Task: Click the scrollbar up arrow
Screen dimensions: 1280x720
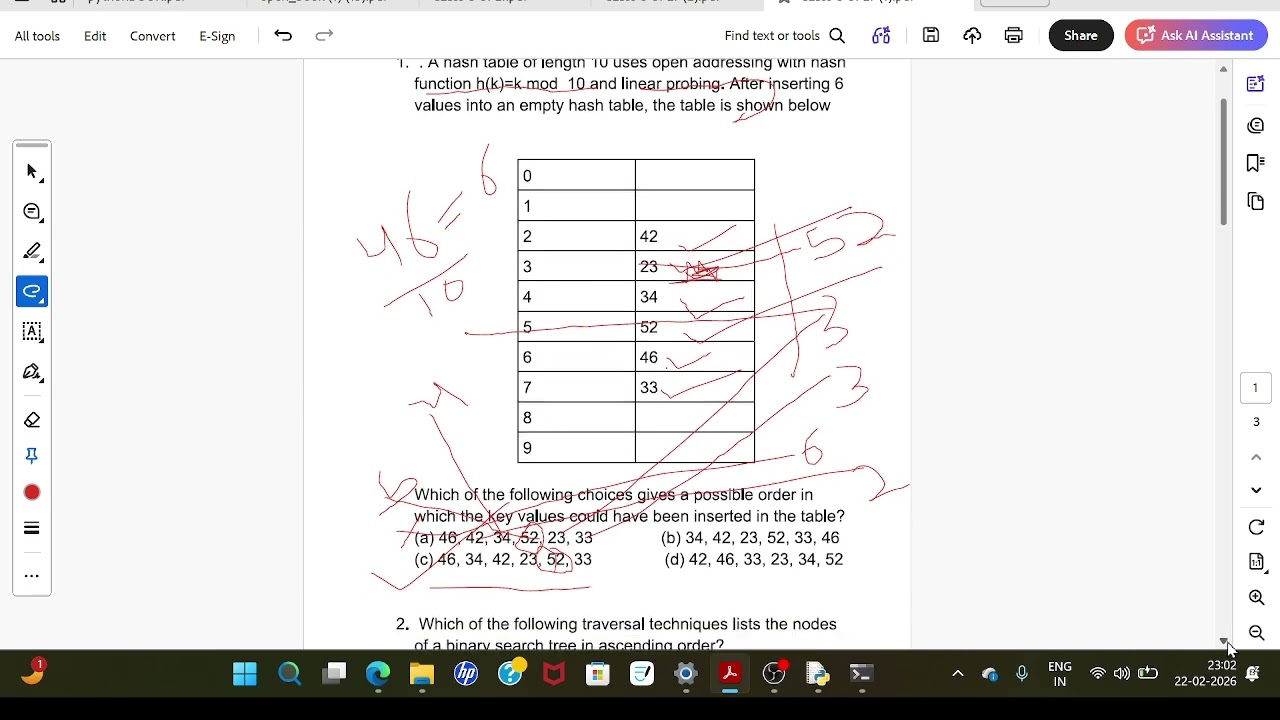Action: click(1223, 69)
